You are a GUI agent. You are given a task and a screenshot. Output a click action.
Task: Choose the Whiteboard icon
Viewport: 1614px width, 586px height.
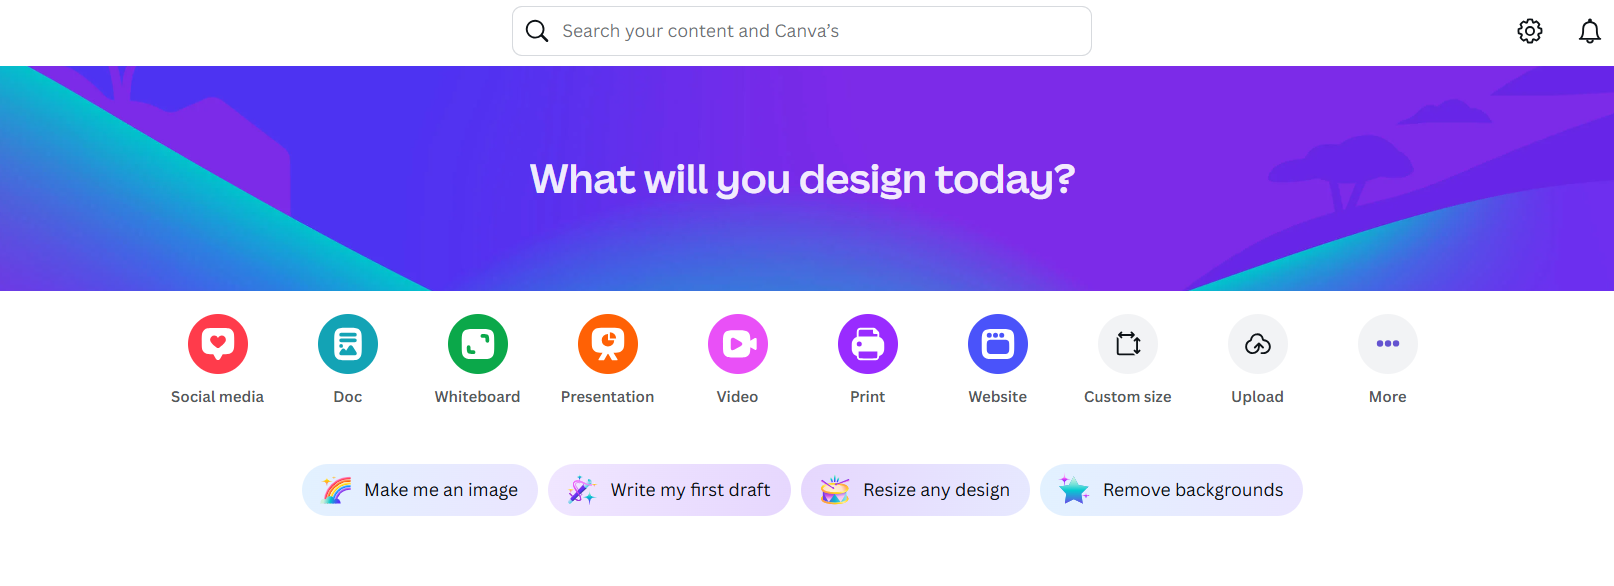click(478, 344)
